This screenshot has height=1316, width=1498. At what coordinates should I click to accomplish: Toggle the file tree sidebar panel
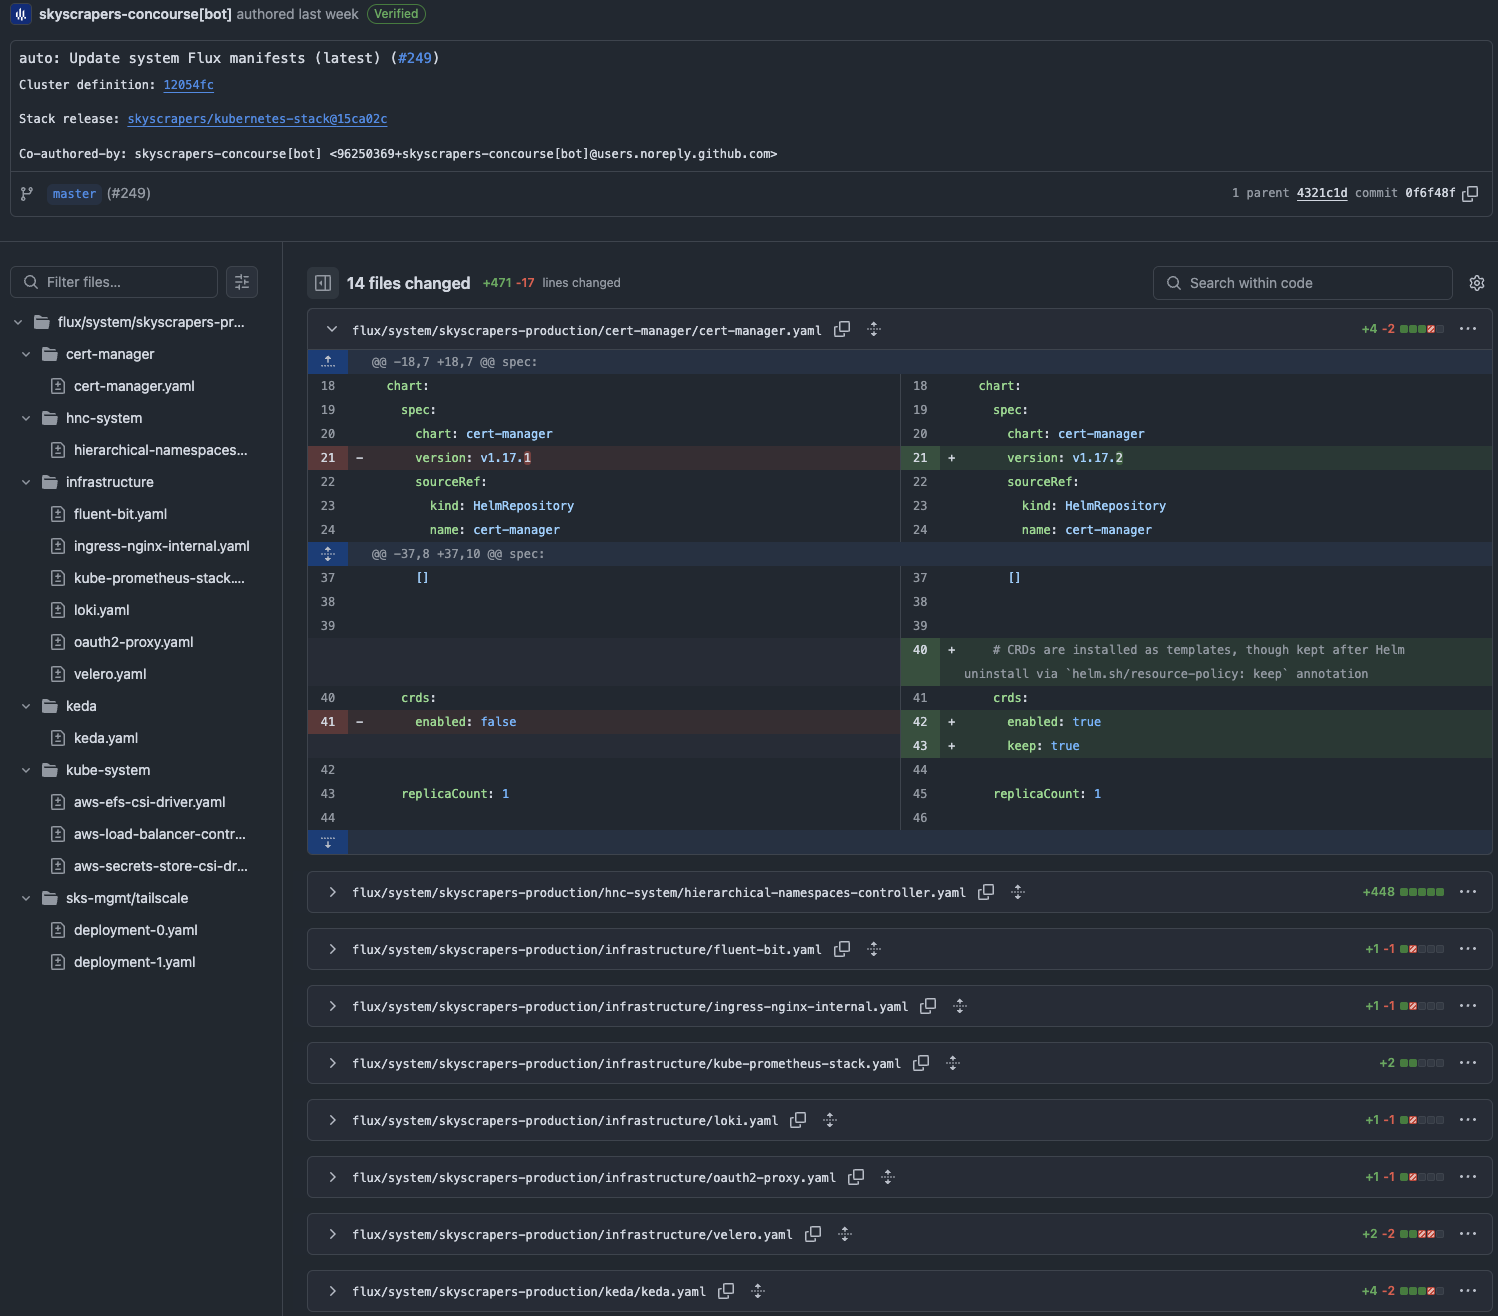(x=323, y=283)
